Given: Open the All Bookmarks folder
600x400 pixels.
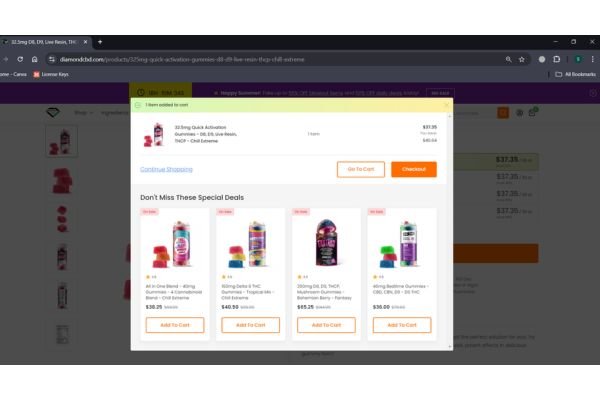Looking at the screenshot, I should click(576, 74).
